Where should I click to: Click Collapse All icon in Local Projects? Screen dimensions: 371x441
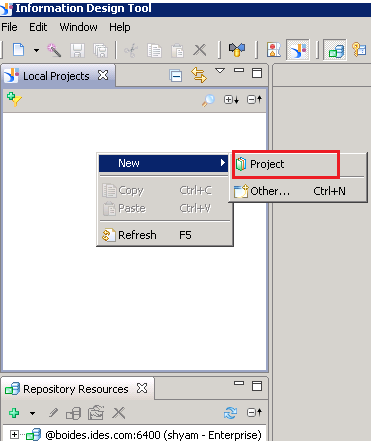pyautogui.click(x=175, y=76)
